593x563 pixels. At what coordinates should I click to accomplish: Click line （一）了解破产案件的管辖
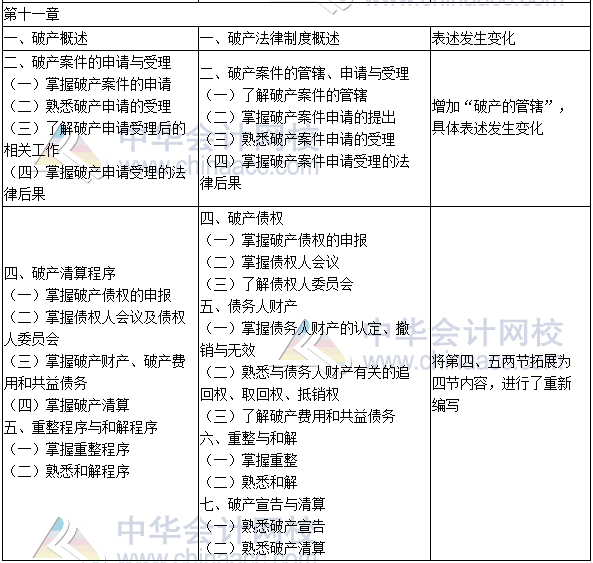click(x=285, y=95)
